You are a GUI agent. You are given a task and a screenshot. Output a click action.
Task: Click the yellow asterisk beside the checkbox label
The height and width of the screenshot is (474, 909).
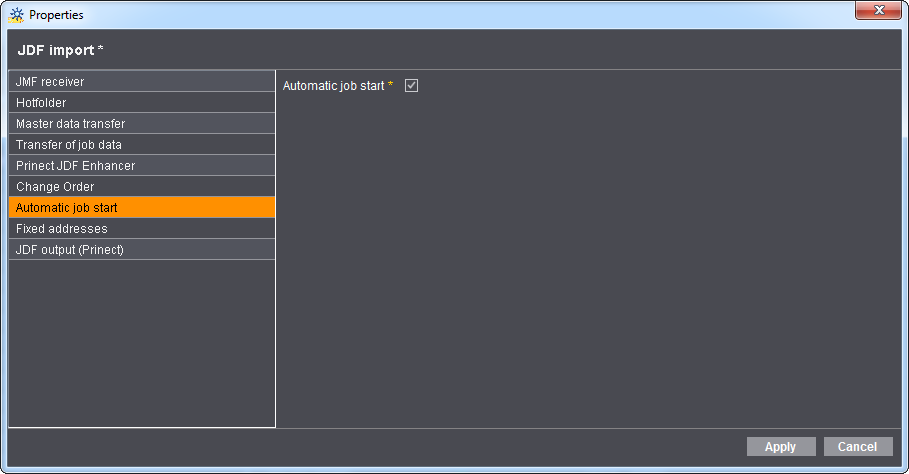(391, 86)
